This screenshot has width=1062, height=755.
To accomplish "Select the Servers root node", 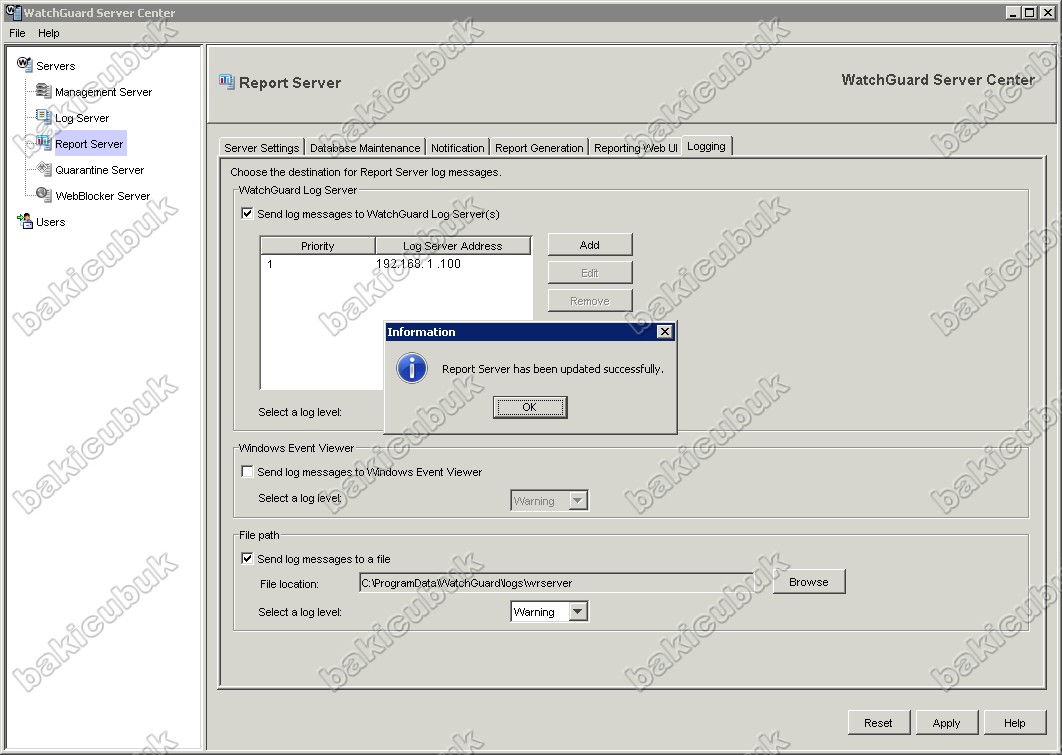I will 56,66.
